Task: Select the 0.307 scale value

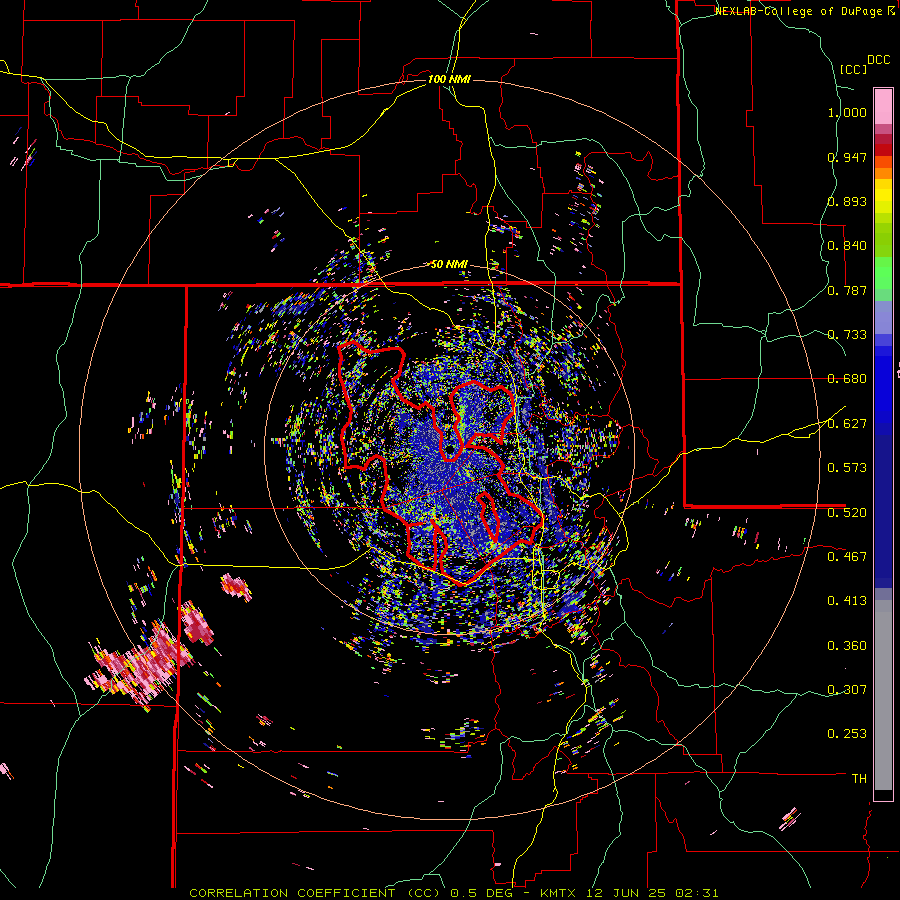Action: coord(847,690)
